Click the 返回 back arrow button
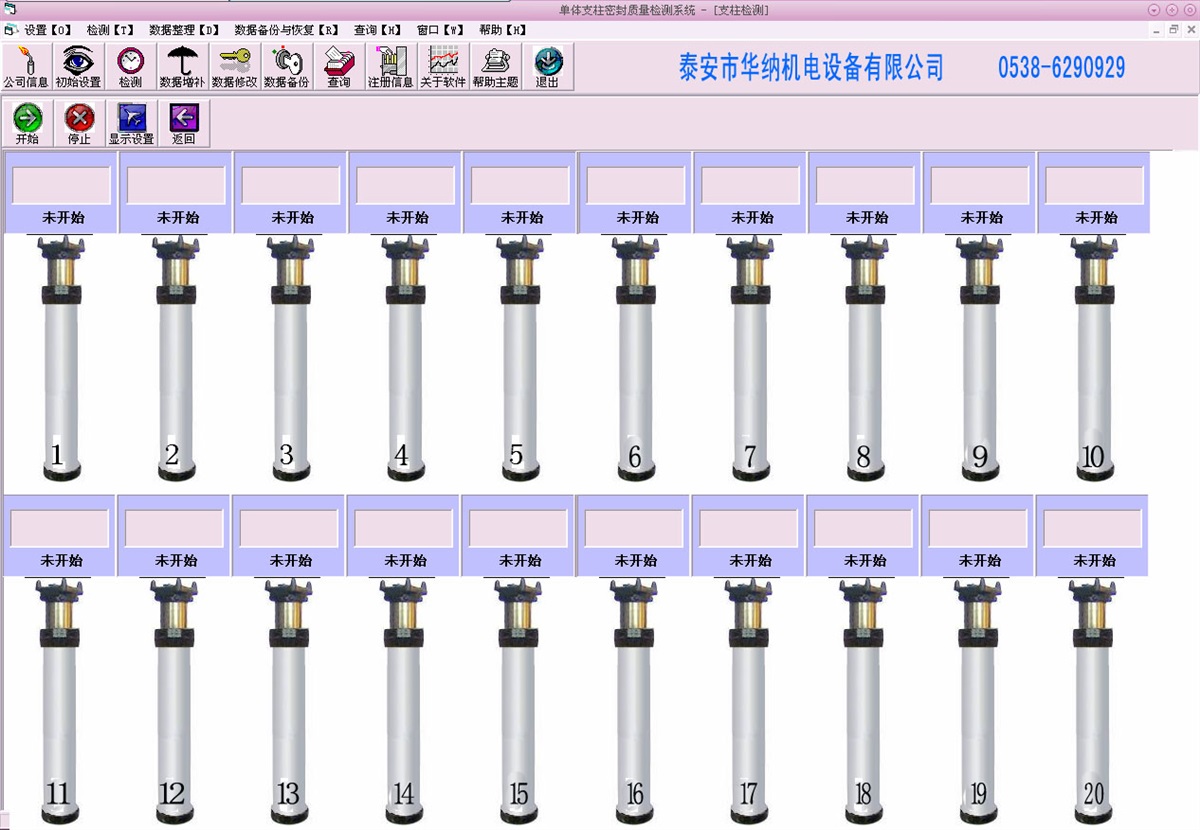 (x=183, y=124)
